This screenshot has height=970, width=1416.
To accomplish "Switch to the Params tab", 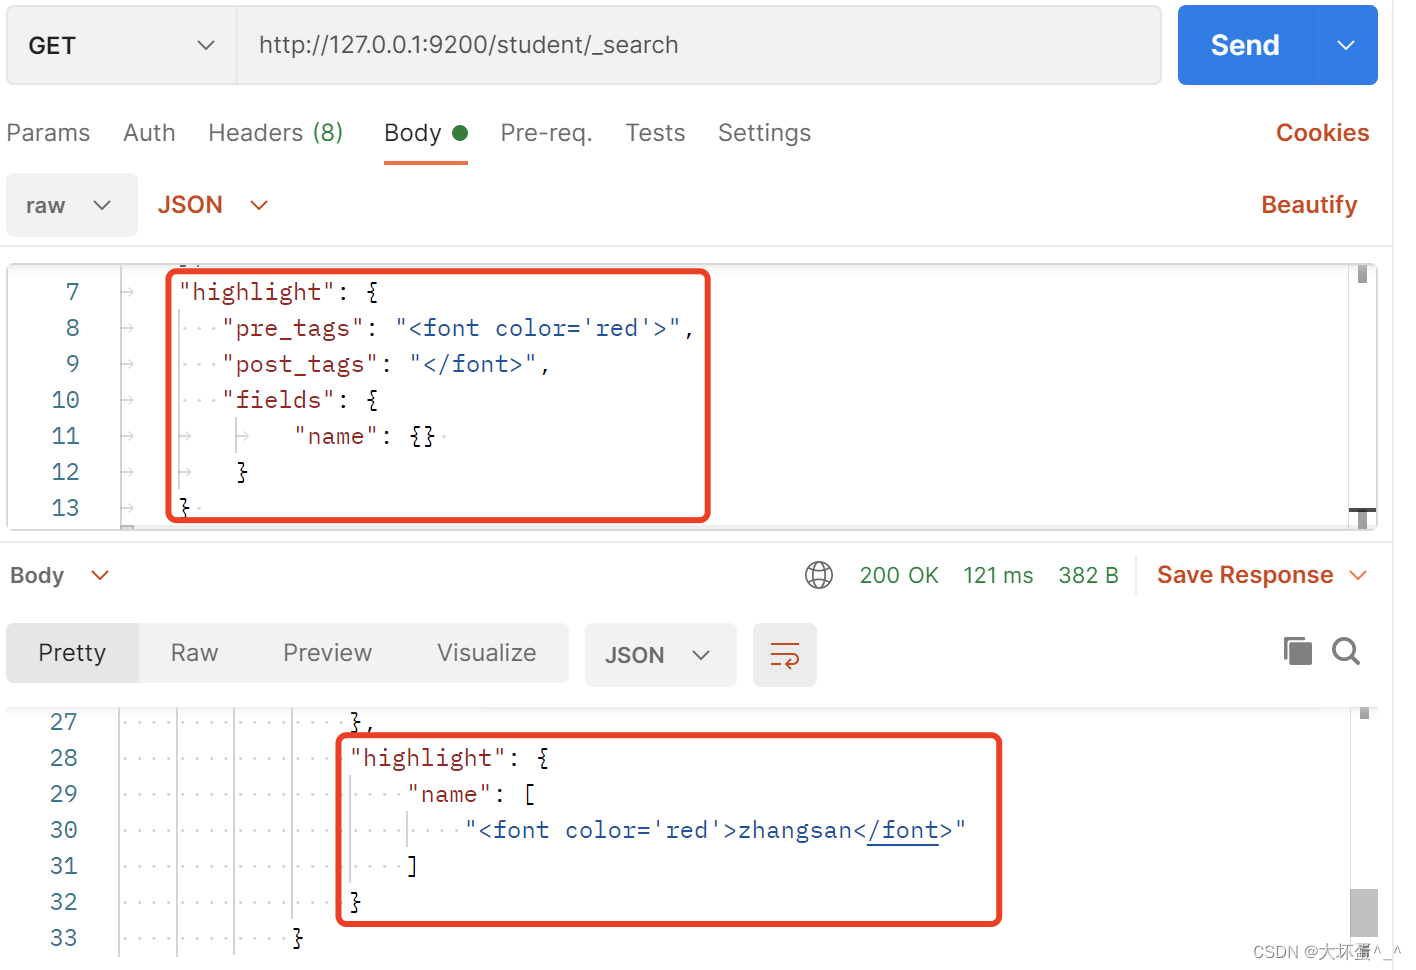I will (48, 133).
